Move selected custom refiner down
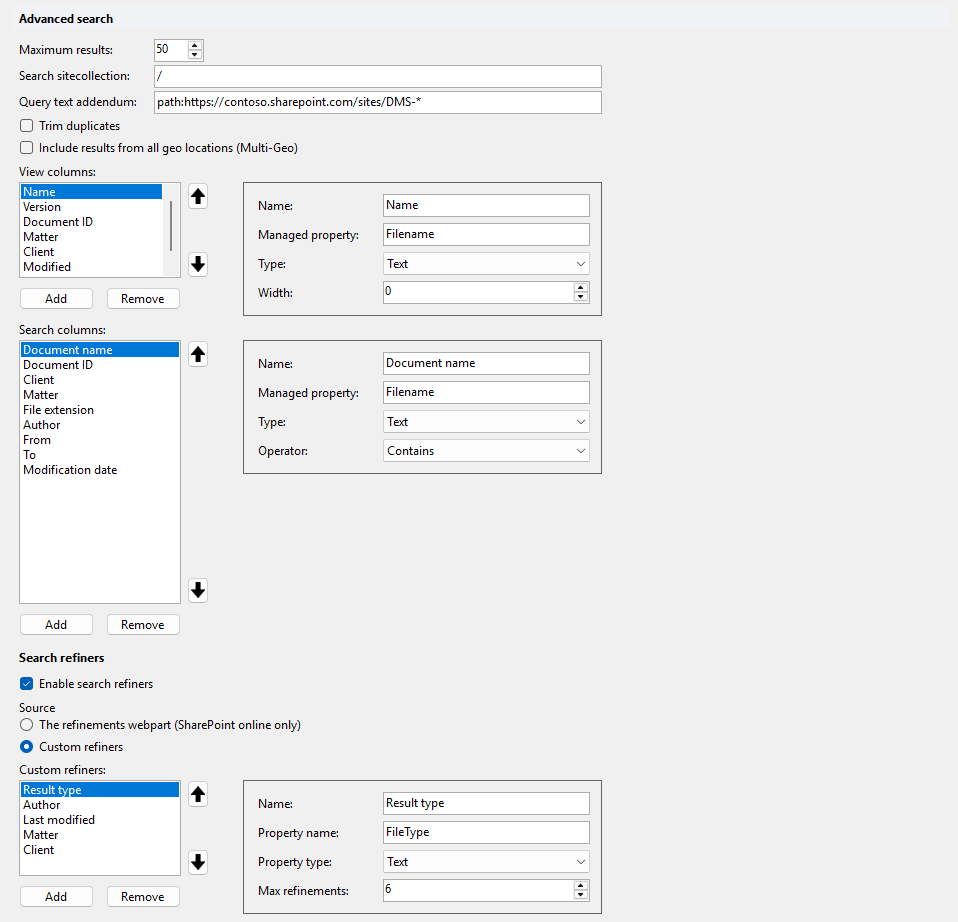The image size is (958, 922). [x=197, y=862]
